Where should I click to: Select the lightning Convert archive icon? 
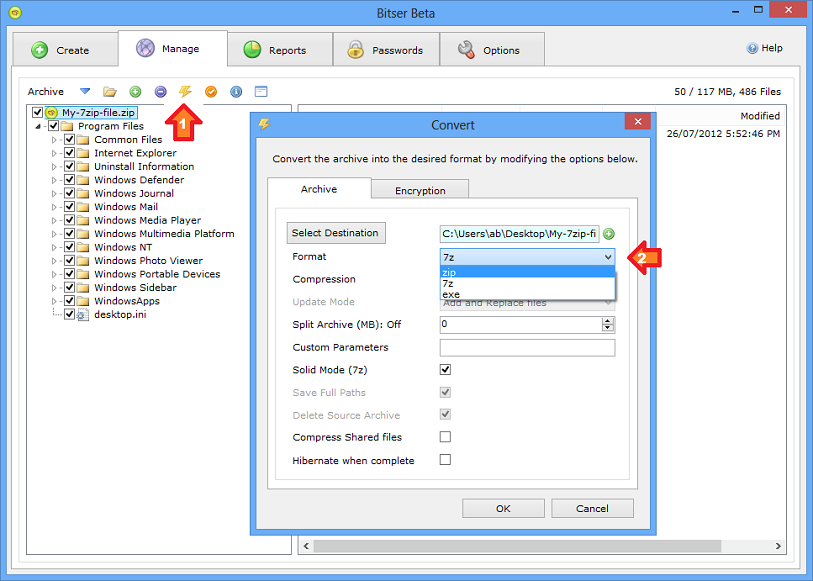185,91
